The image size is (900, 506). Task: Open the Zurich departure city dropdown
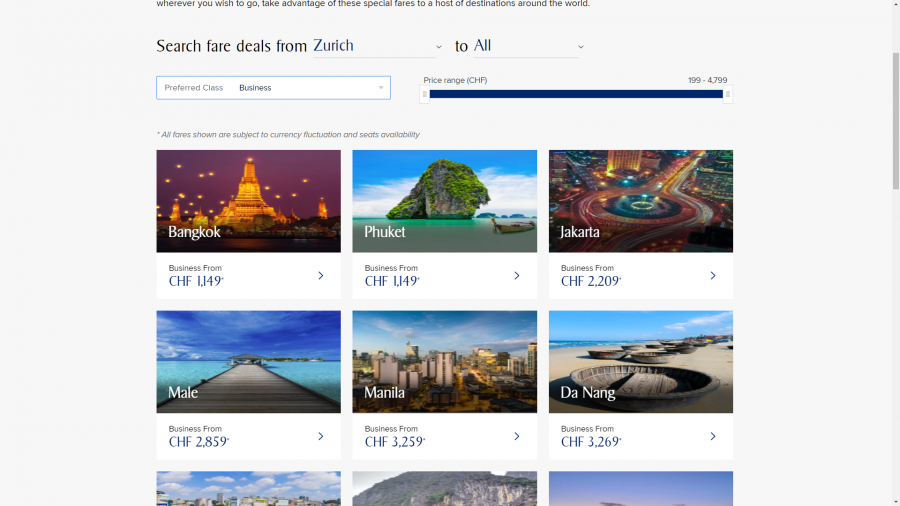(378, 46)
